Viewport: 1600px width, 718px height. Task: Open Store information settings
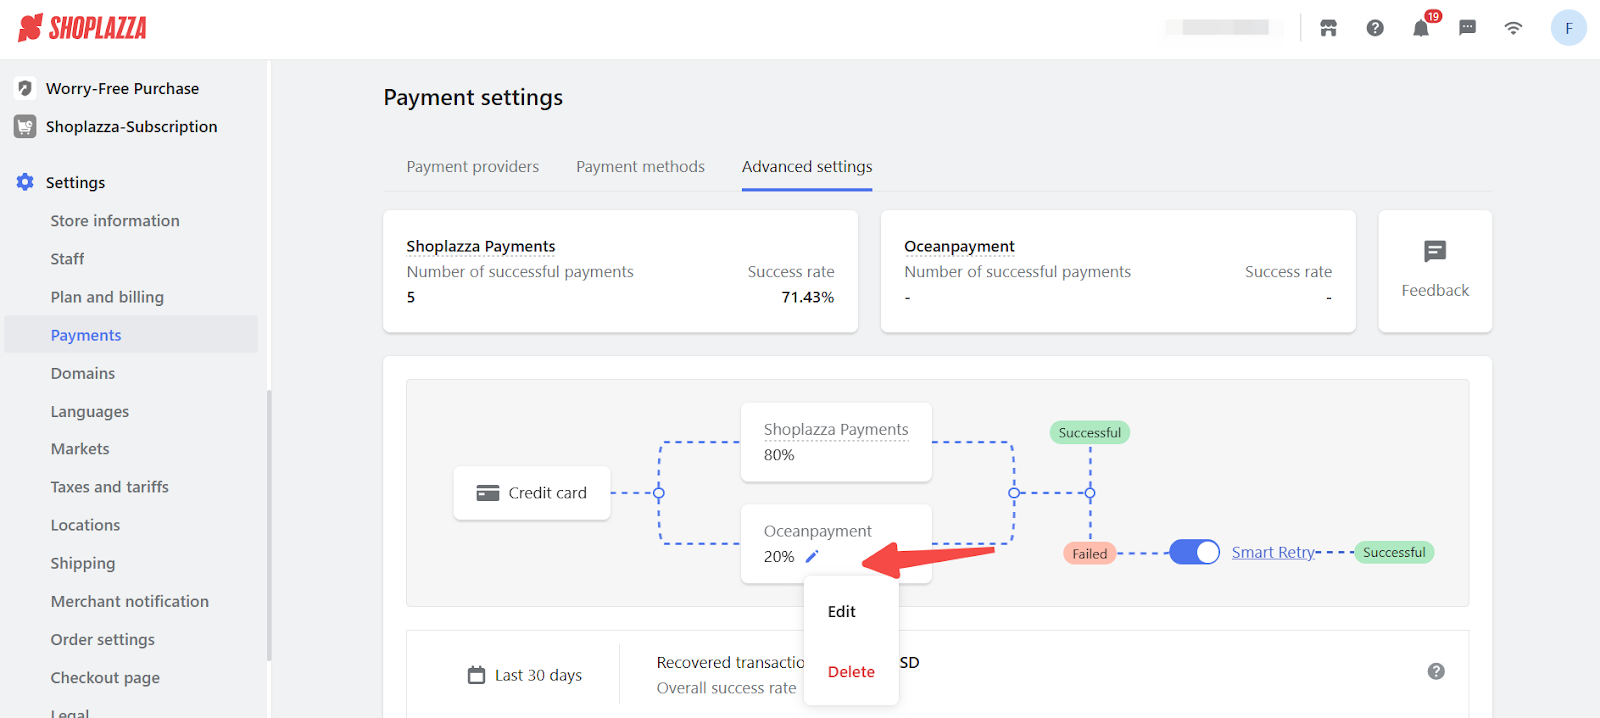[115, 221]
